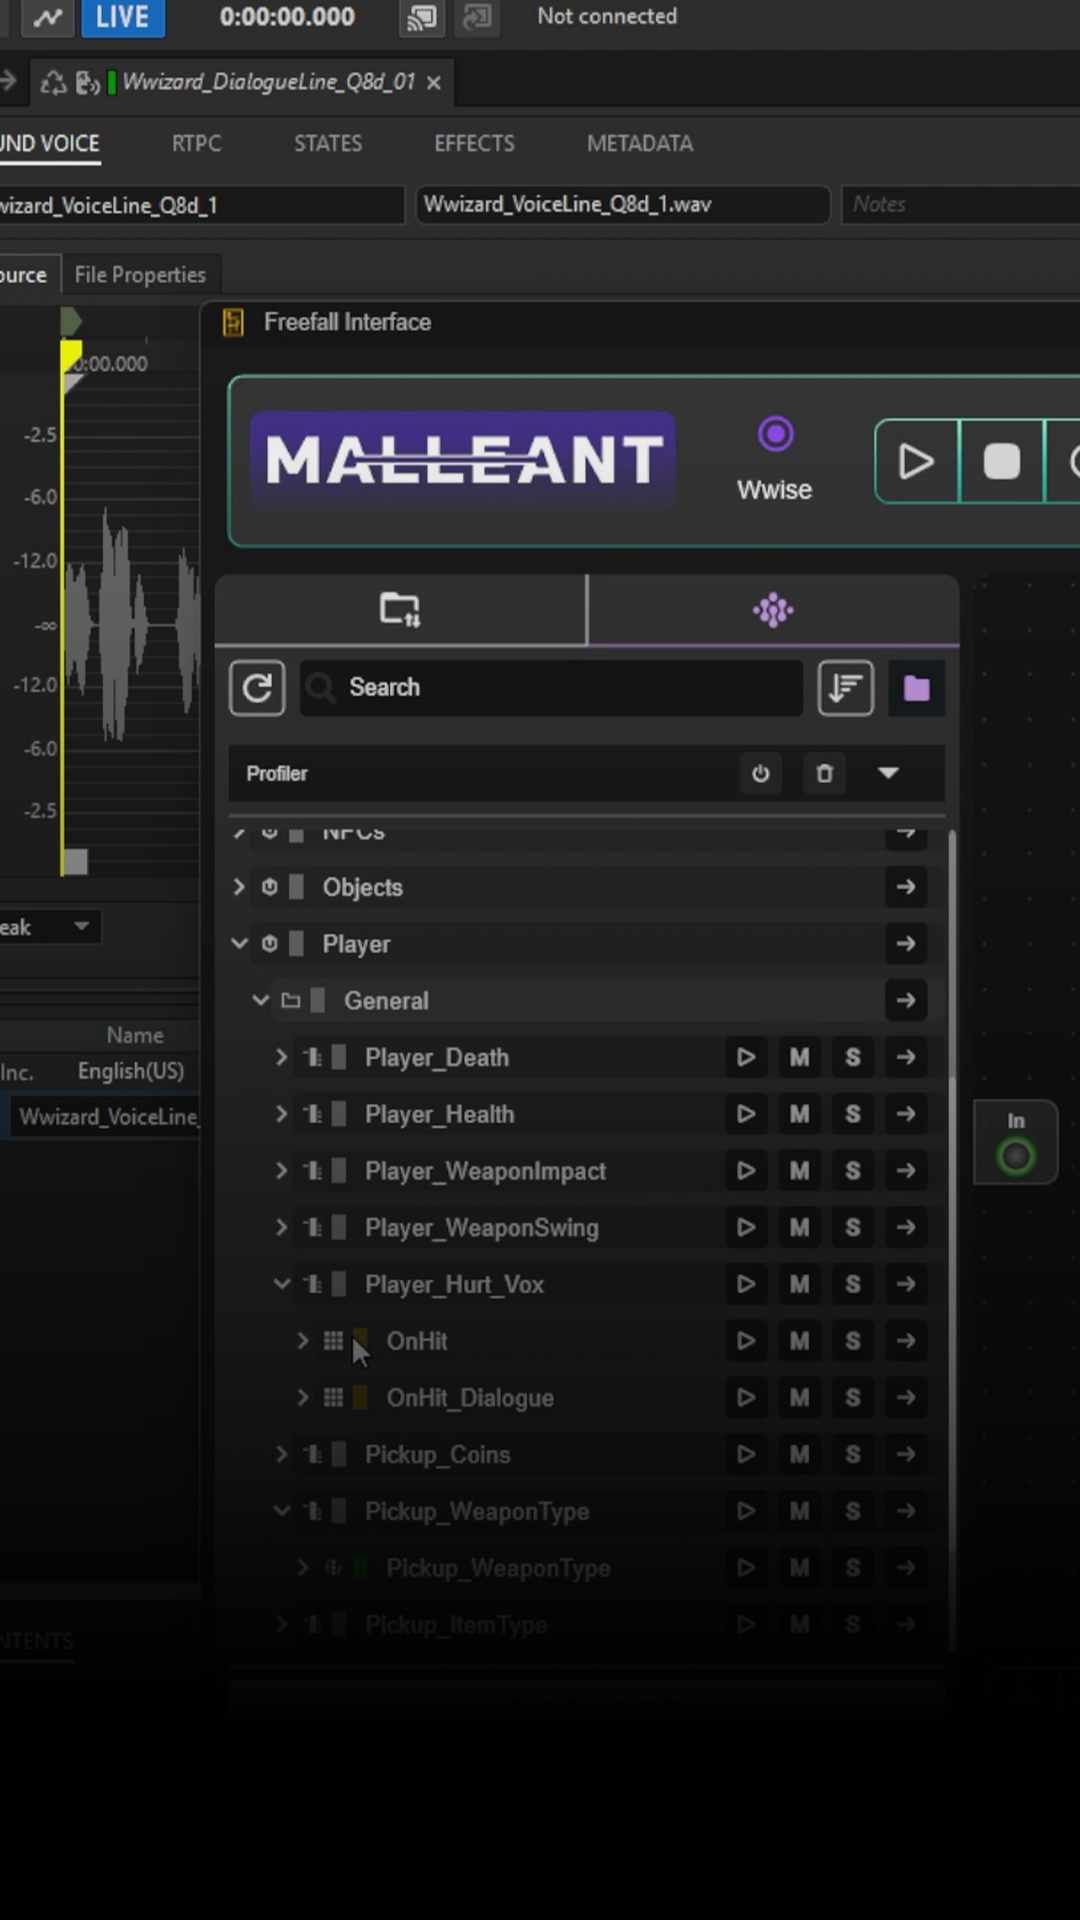Switch to the METADATA tab

640,143
